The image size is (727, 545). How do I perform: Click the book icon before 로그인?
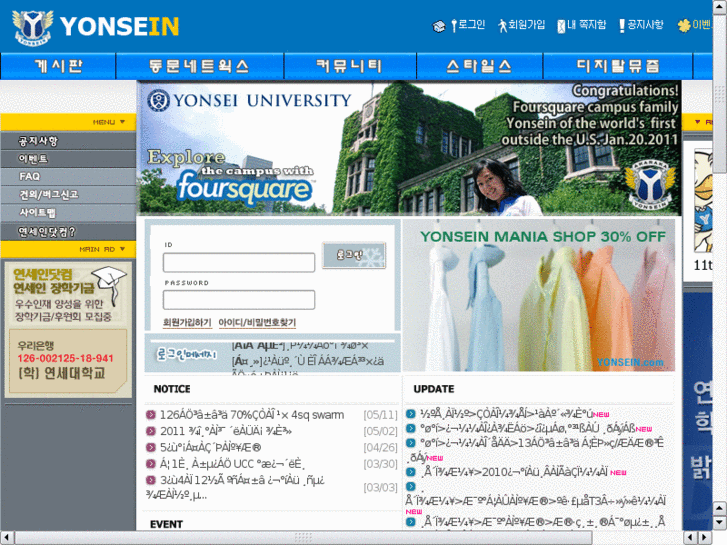(x=439, y=26)
